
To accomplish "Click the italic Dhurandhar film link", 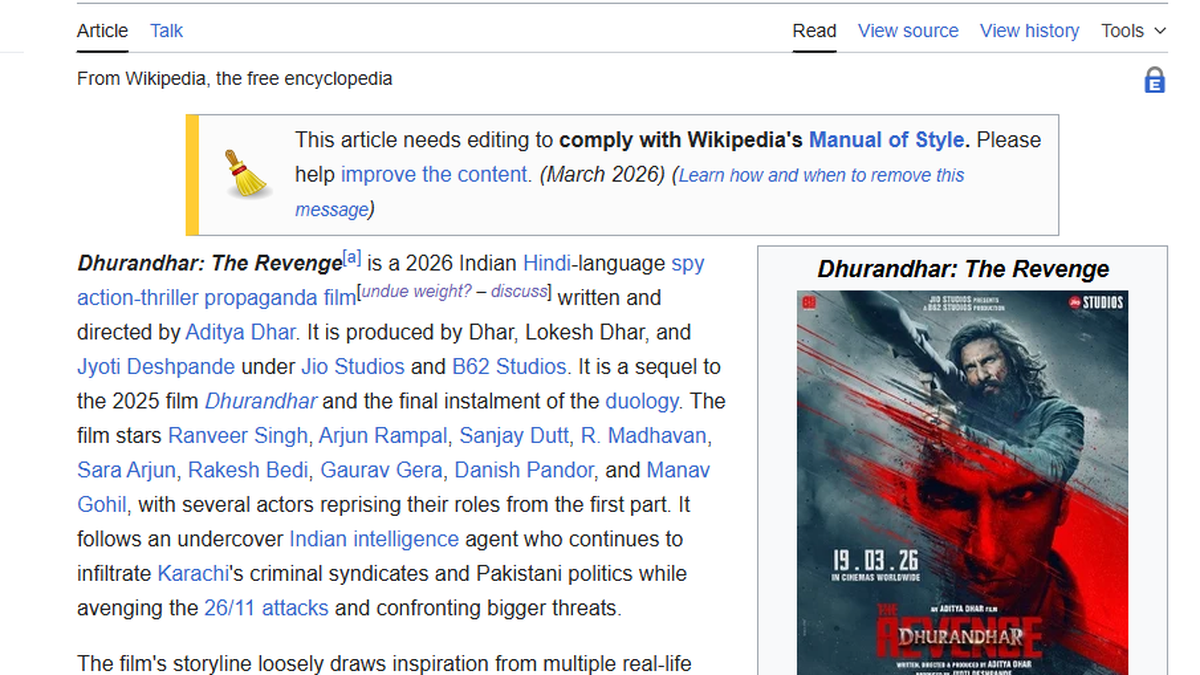I will coord(260,402).
